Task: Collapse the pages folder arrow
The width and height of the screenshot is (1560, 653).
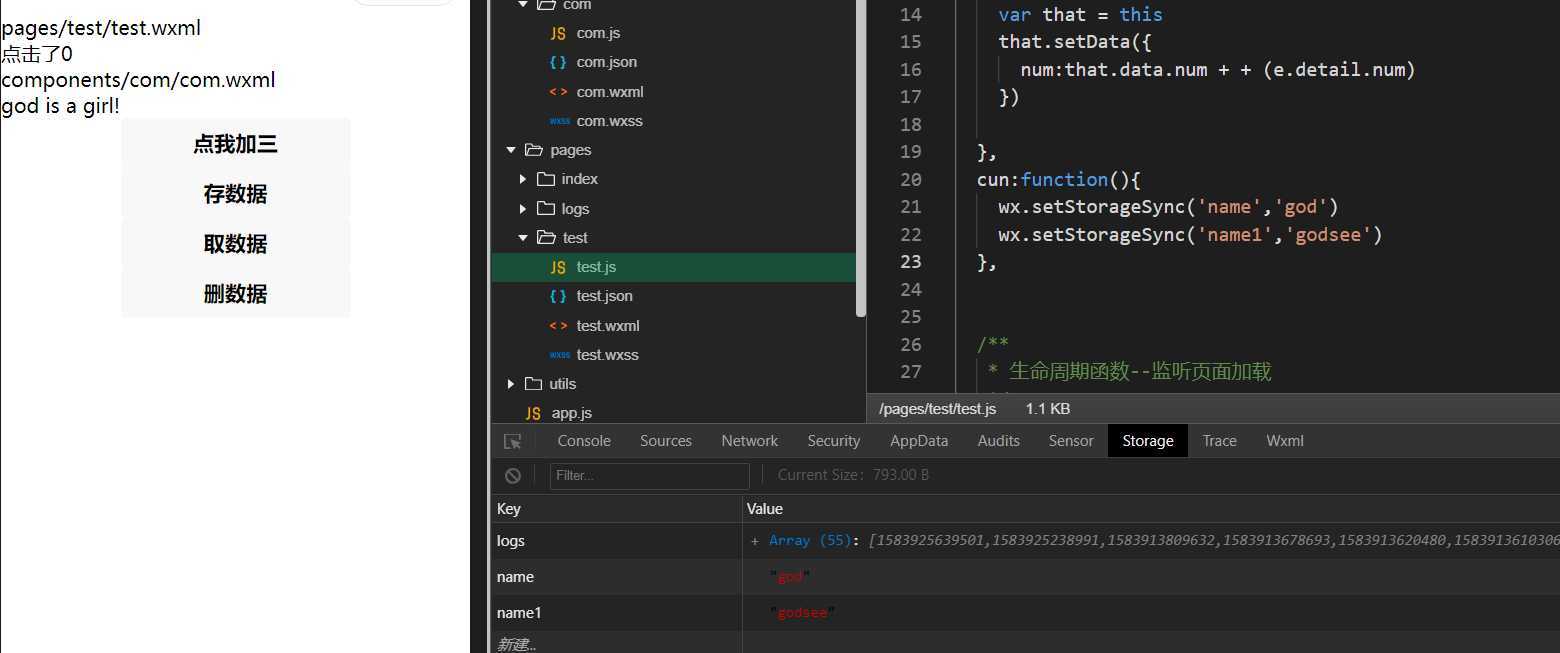Action: click(x=511, y=150)
